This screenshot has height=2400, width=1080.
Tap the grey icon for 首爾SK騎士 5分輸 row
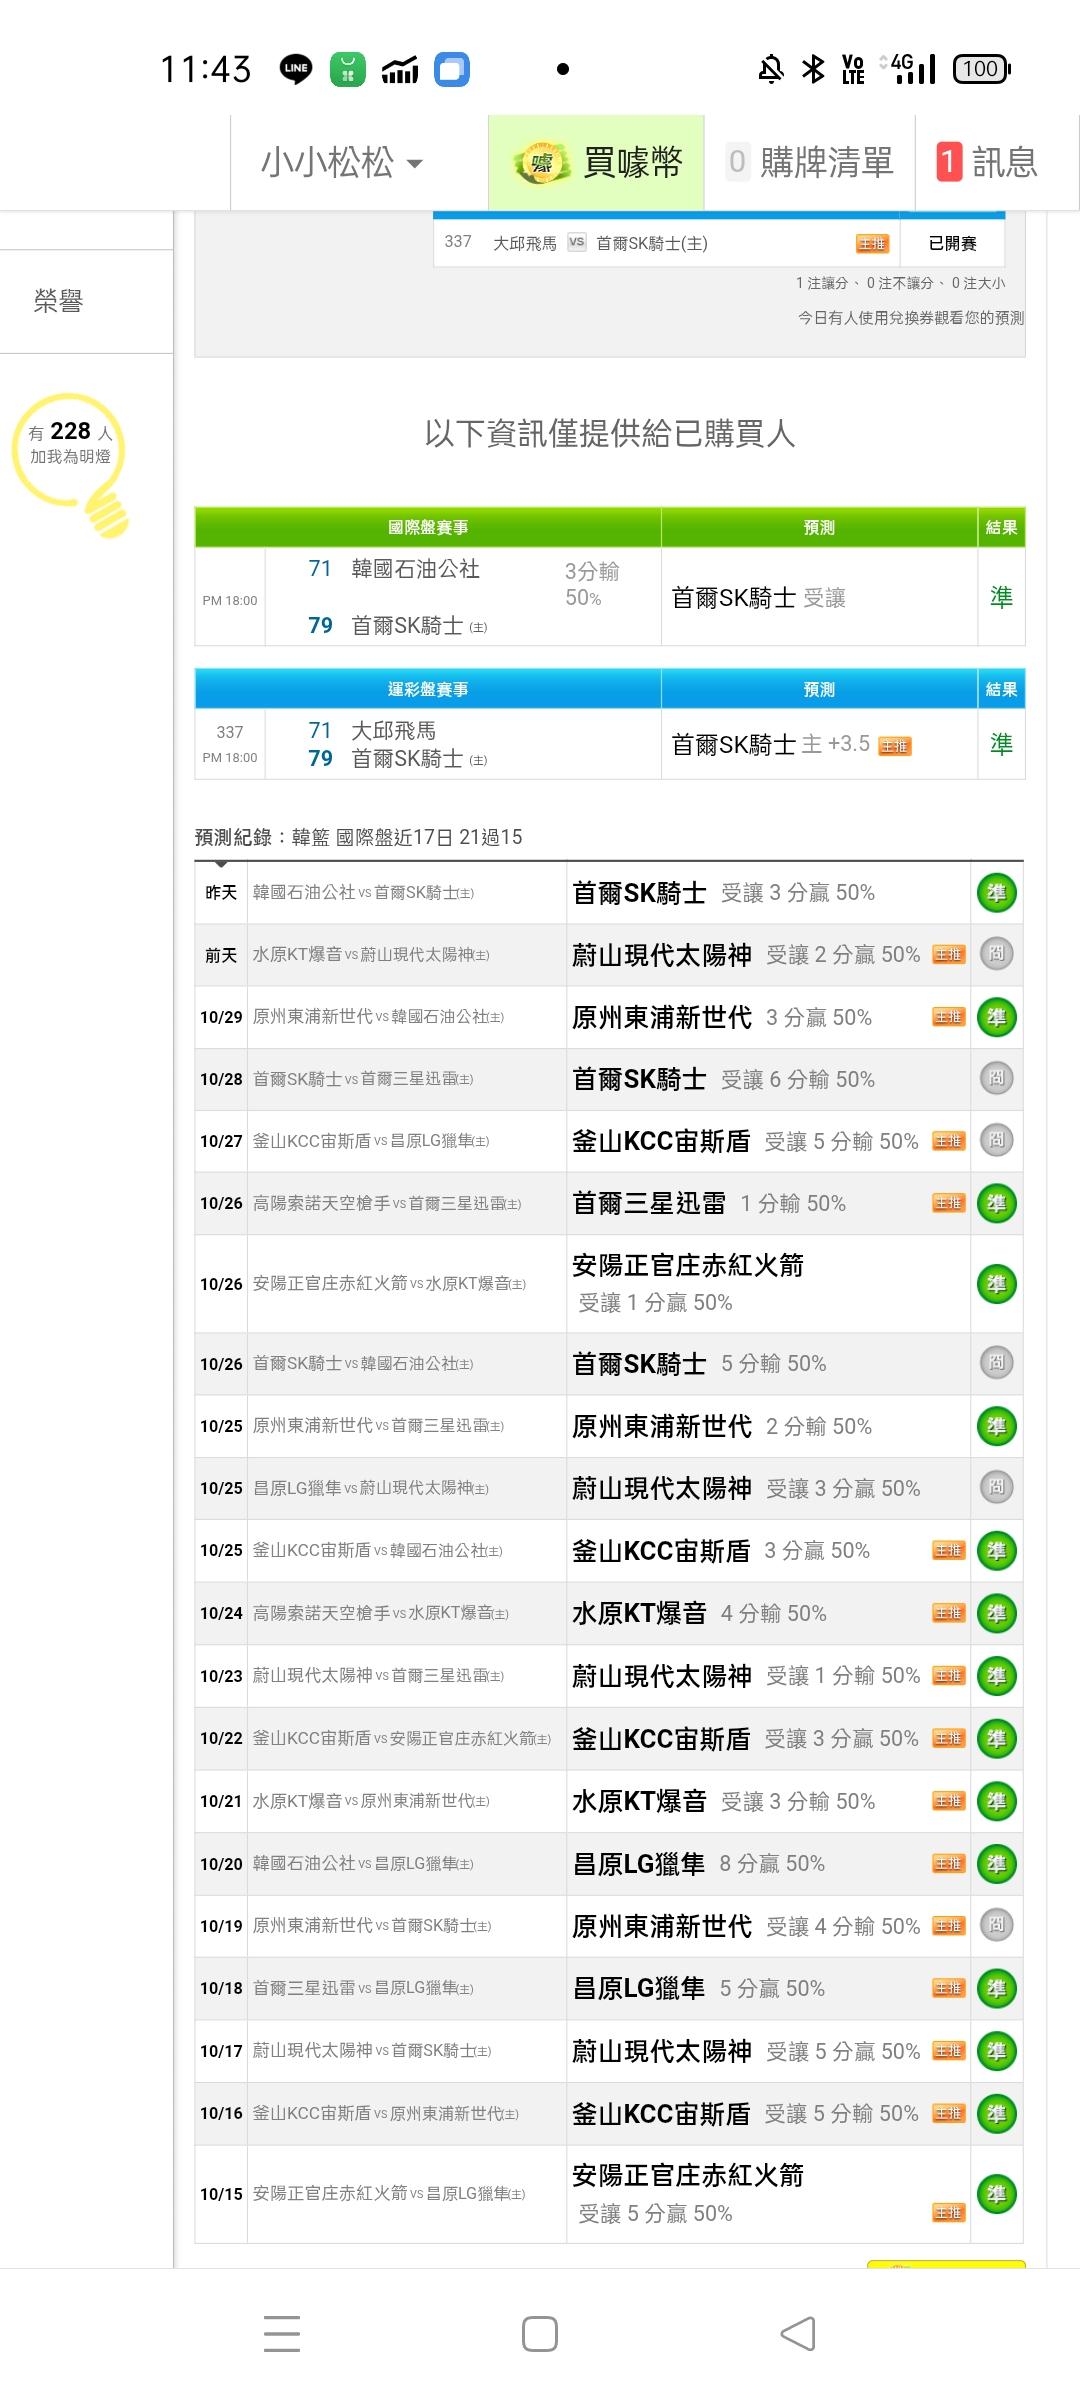coord(996,1363)
